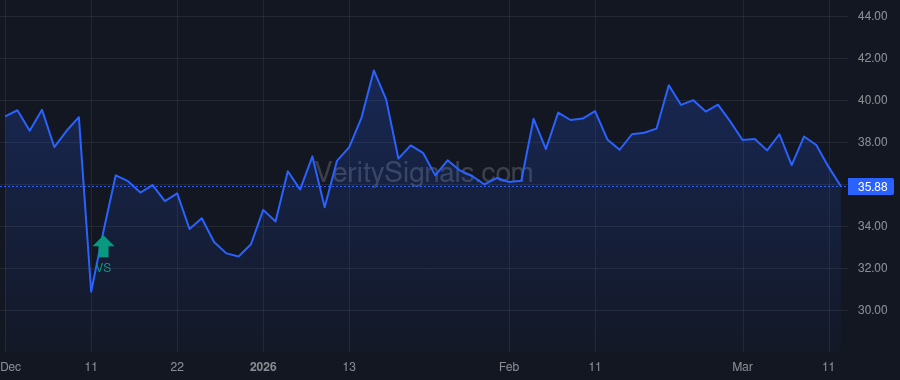
Task: Click the 30.00 price axis label
Action: (x=872, y=310)
